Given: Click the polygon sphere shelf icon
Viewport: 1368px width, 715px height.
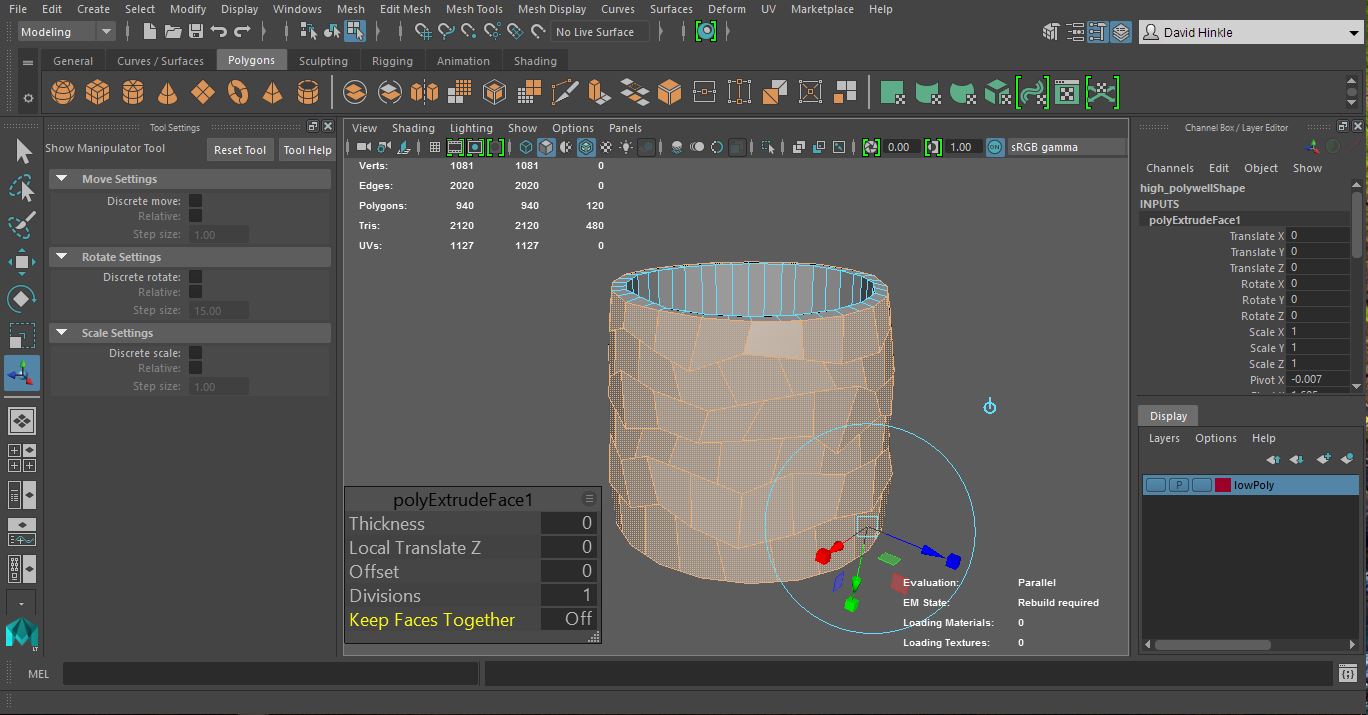Looking at the screenshot, I should pyautogui.click(x=63, y=93).
